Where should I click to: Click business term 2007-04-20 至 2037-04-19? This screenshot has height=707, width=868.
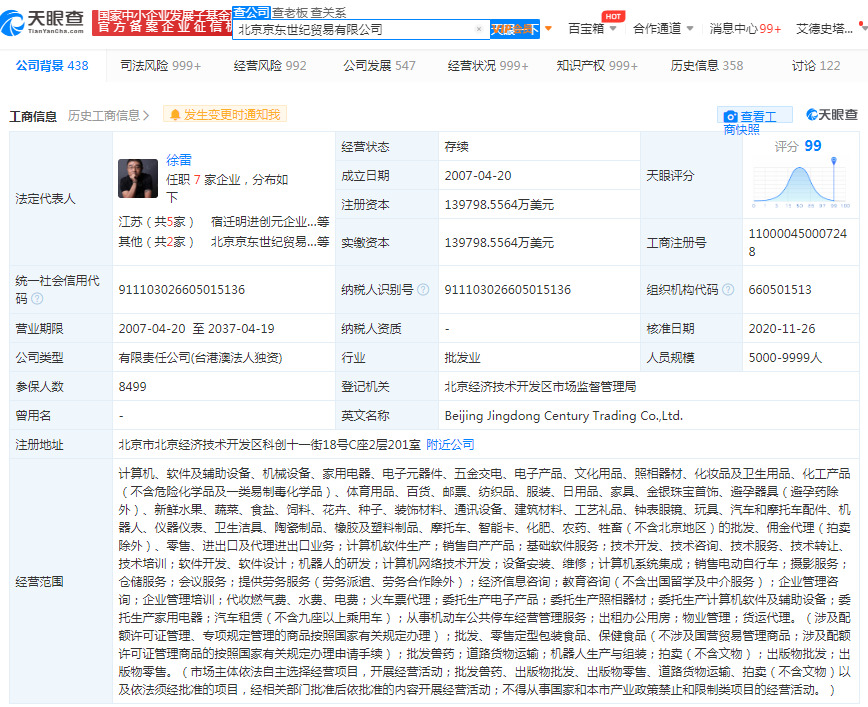tap(197, 328)
